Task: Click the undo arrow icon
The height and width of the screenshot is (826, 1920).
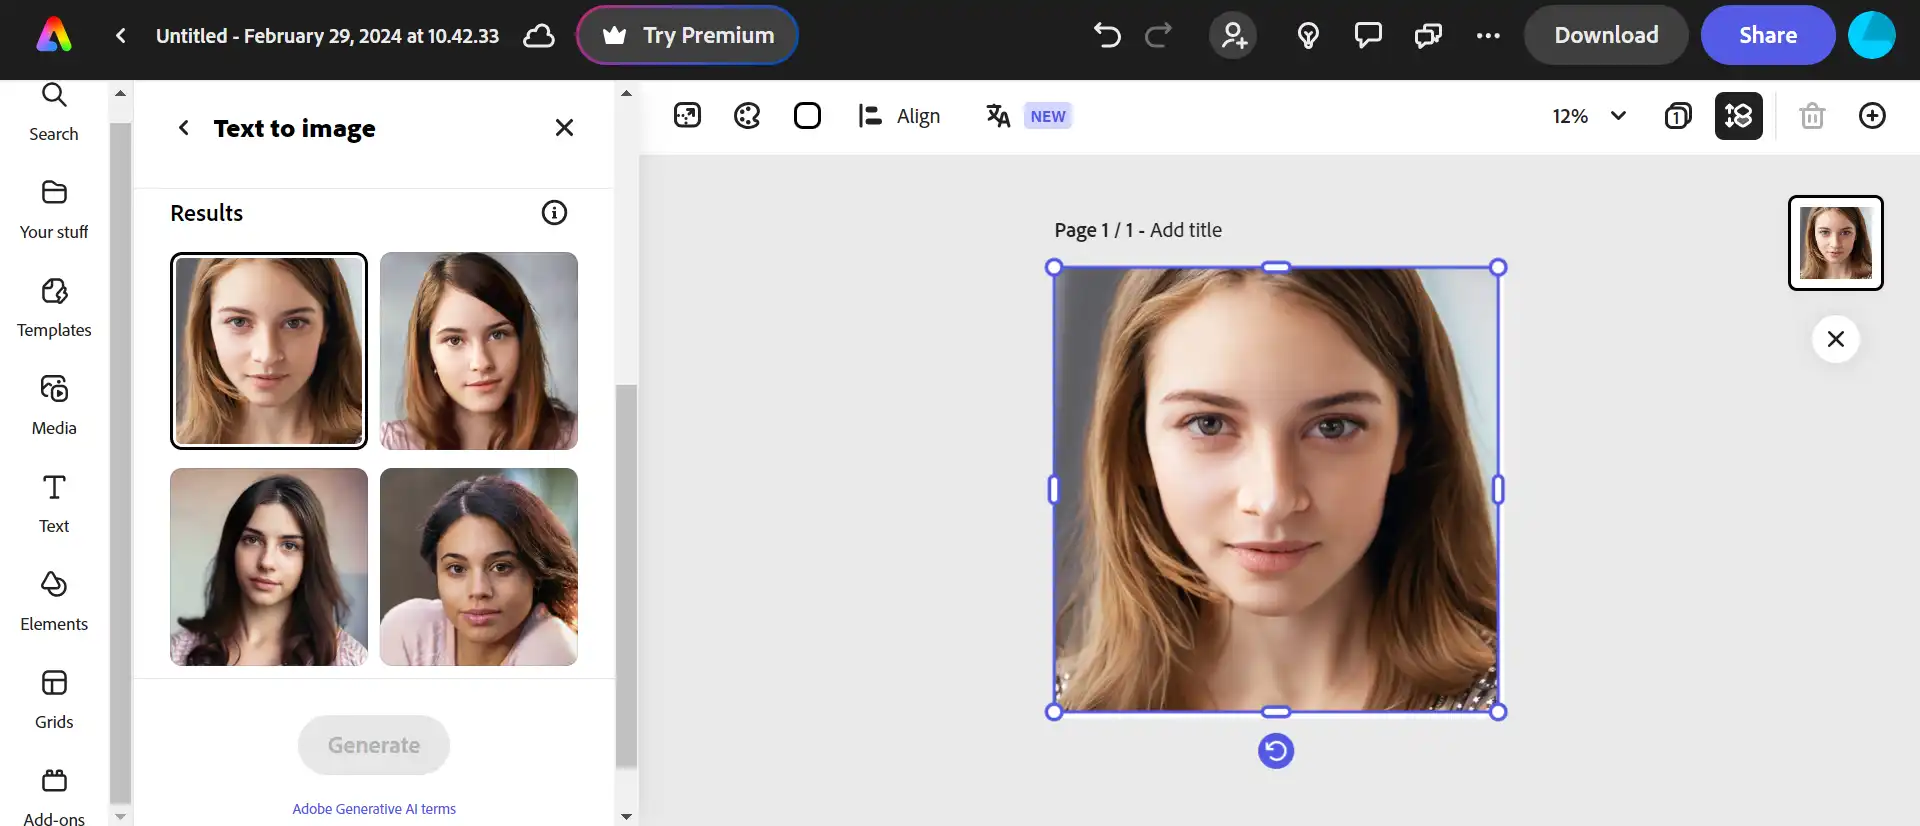Action: (x=1106, y=36)
